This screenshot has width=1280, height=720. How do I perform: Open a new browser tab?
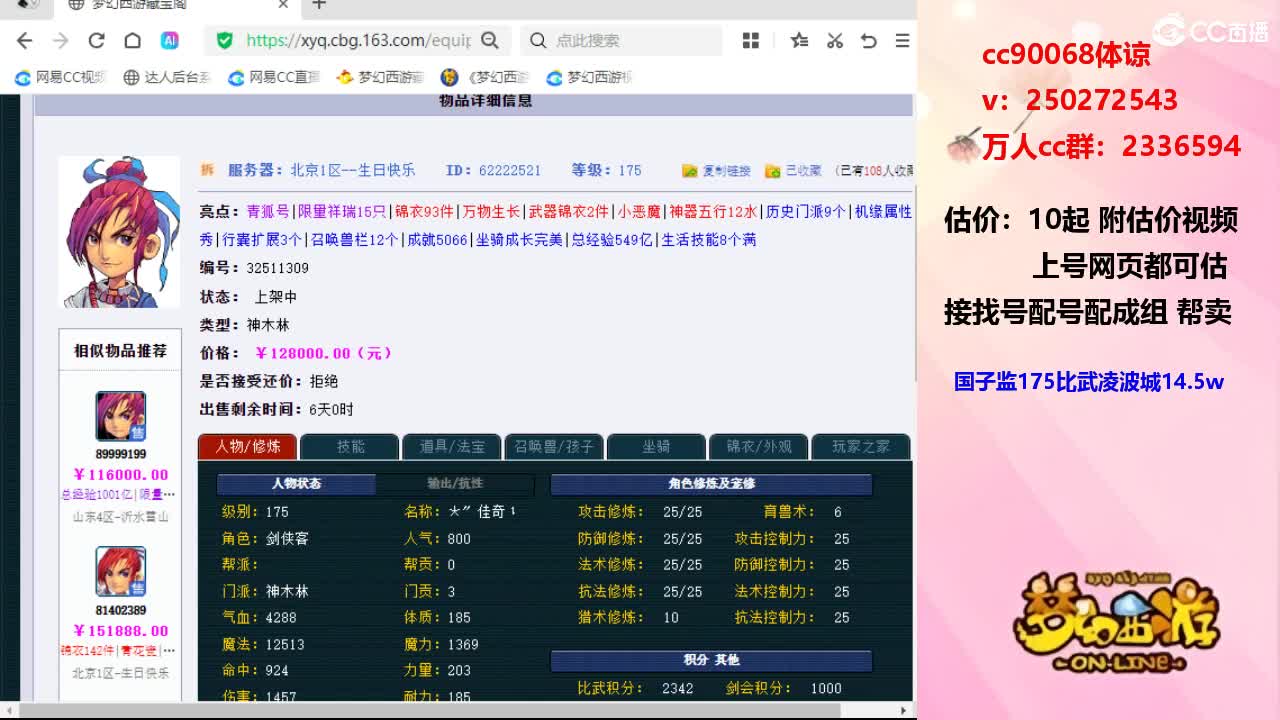(319, 5)
